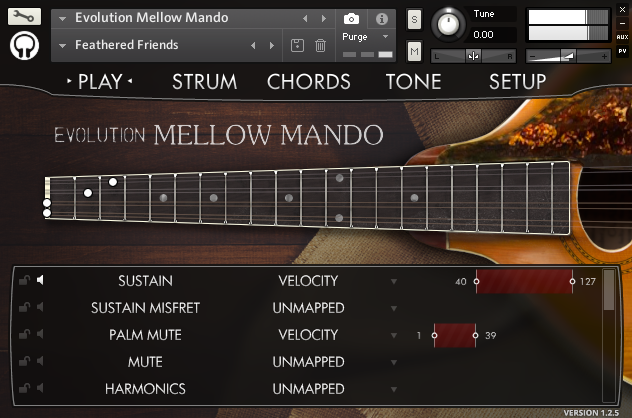This screenshot has width=632, height=418.
Task: Go to the next snapshot preset
Action: pos(270,45)
